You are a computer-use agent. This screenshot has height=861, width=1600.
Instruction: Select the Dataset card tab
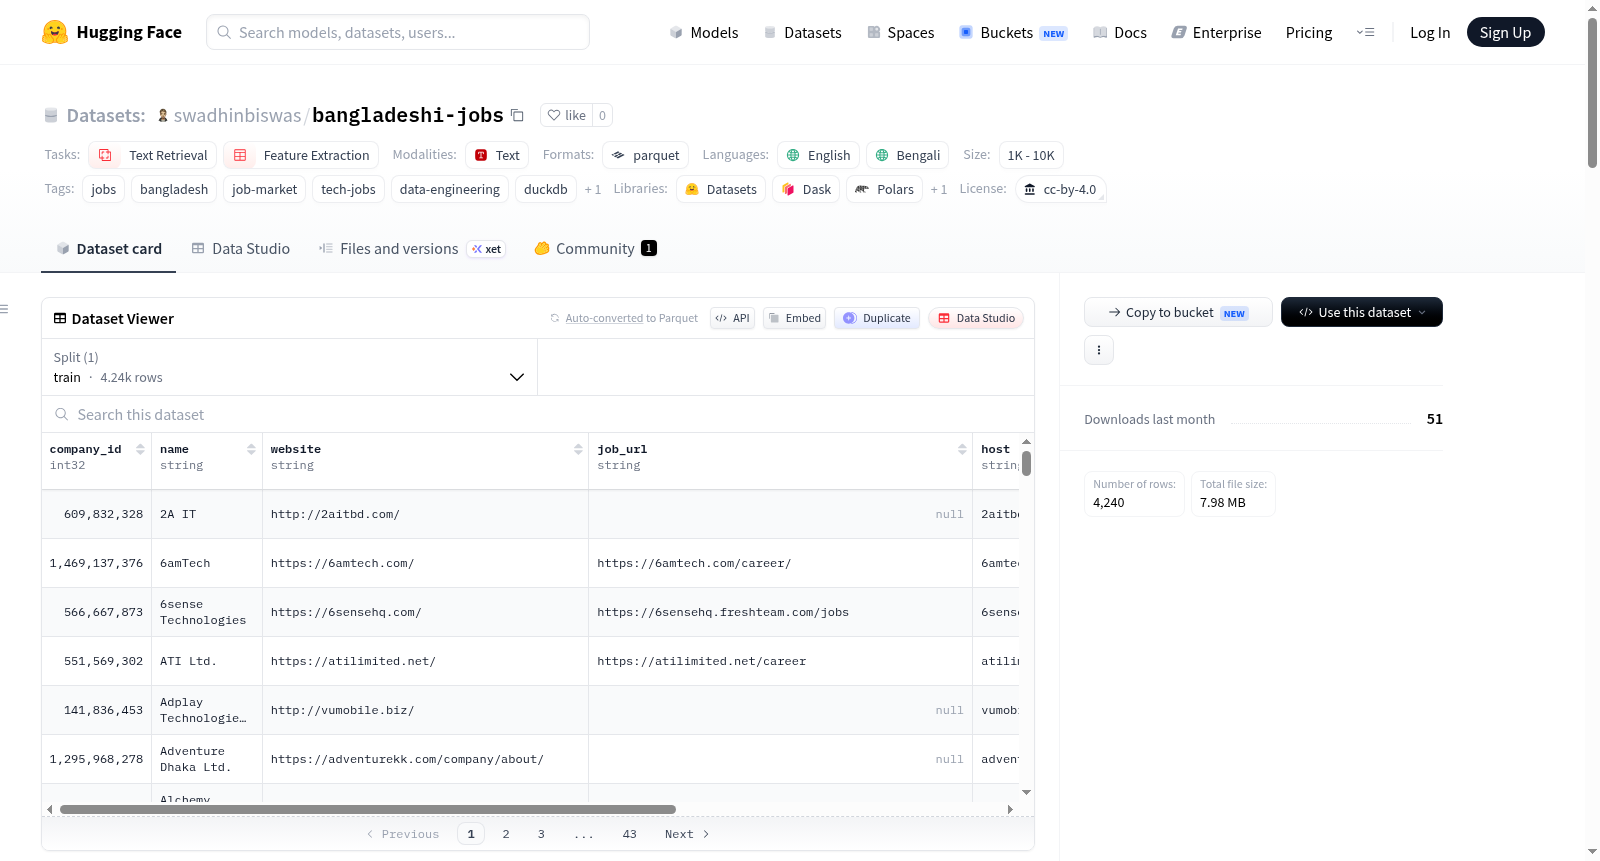[x=109, y=249]
